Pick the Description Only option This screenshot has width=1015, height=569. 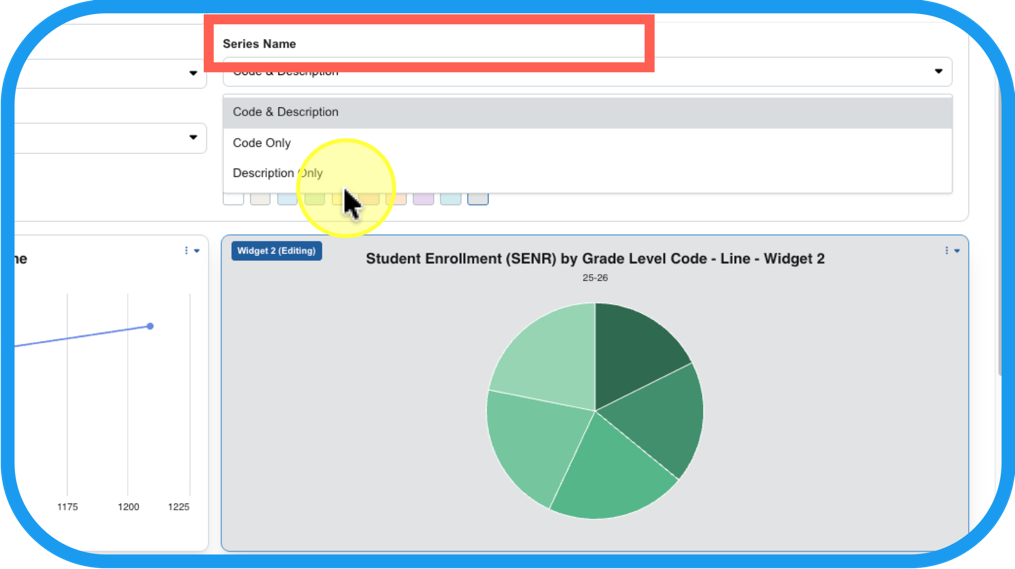pos(278,173)
